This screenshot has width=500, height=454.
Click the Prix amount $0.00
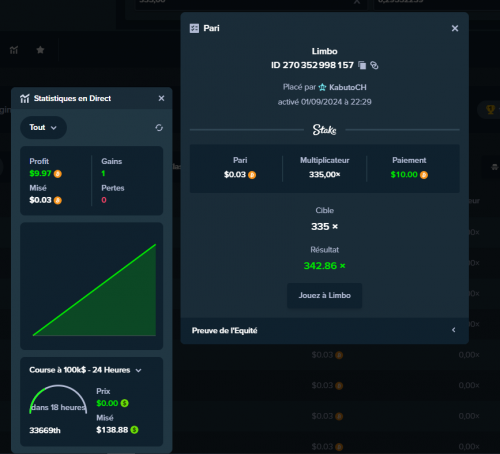[107, 403]
